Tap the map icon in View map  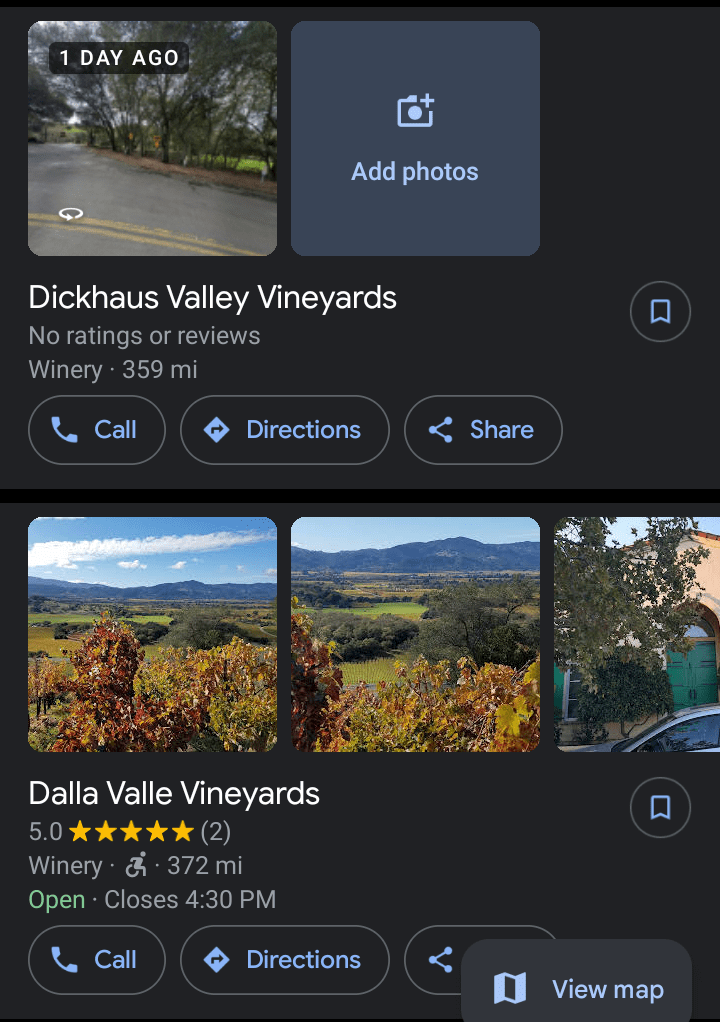[x=510, y=989]
